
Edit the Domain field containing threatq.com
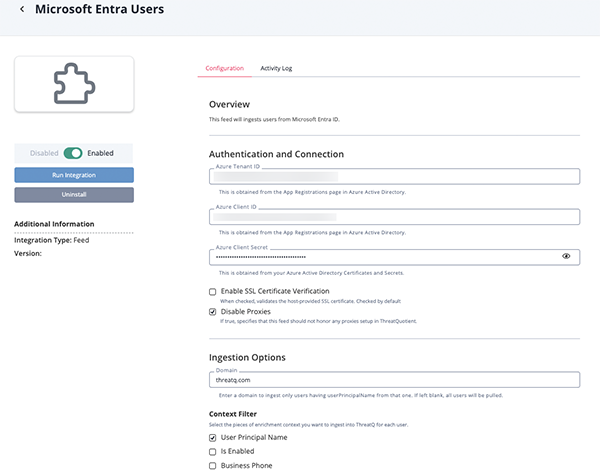tap(394, 380)
